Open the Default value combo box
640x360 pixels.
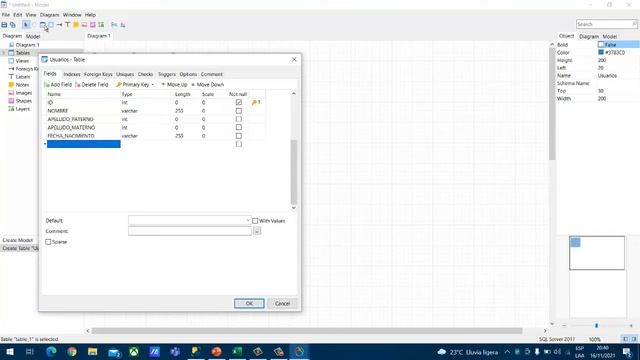click(190, 220)
